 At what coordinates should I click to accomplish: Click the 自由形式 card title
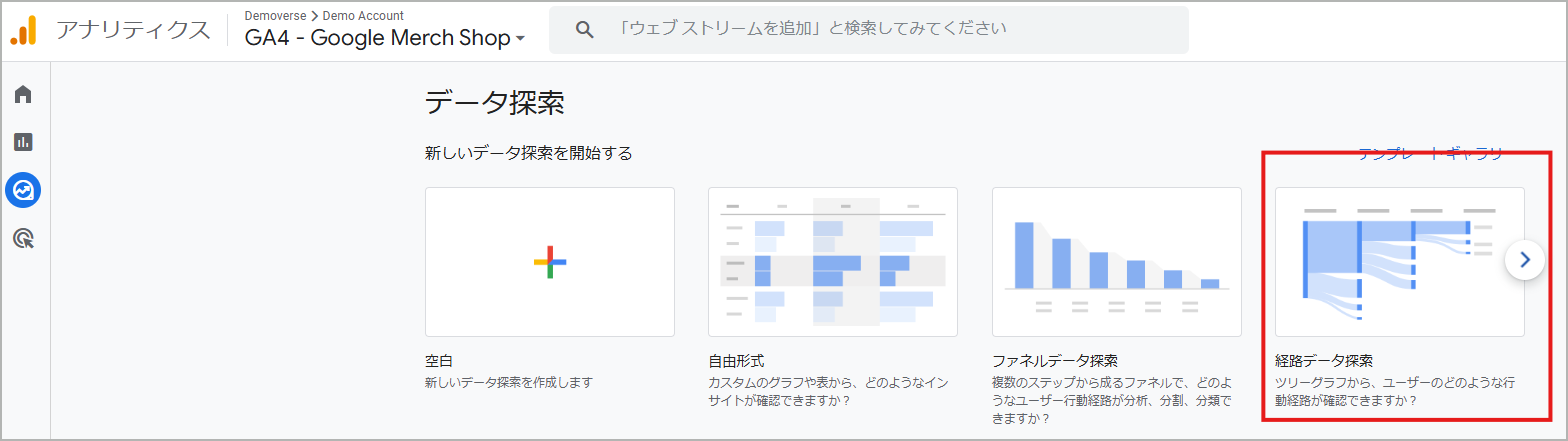coord(736,360)
